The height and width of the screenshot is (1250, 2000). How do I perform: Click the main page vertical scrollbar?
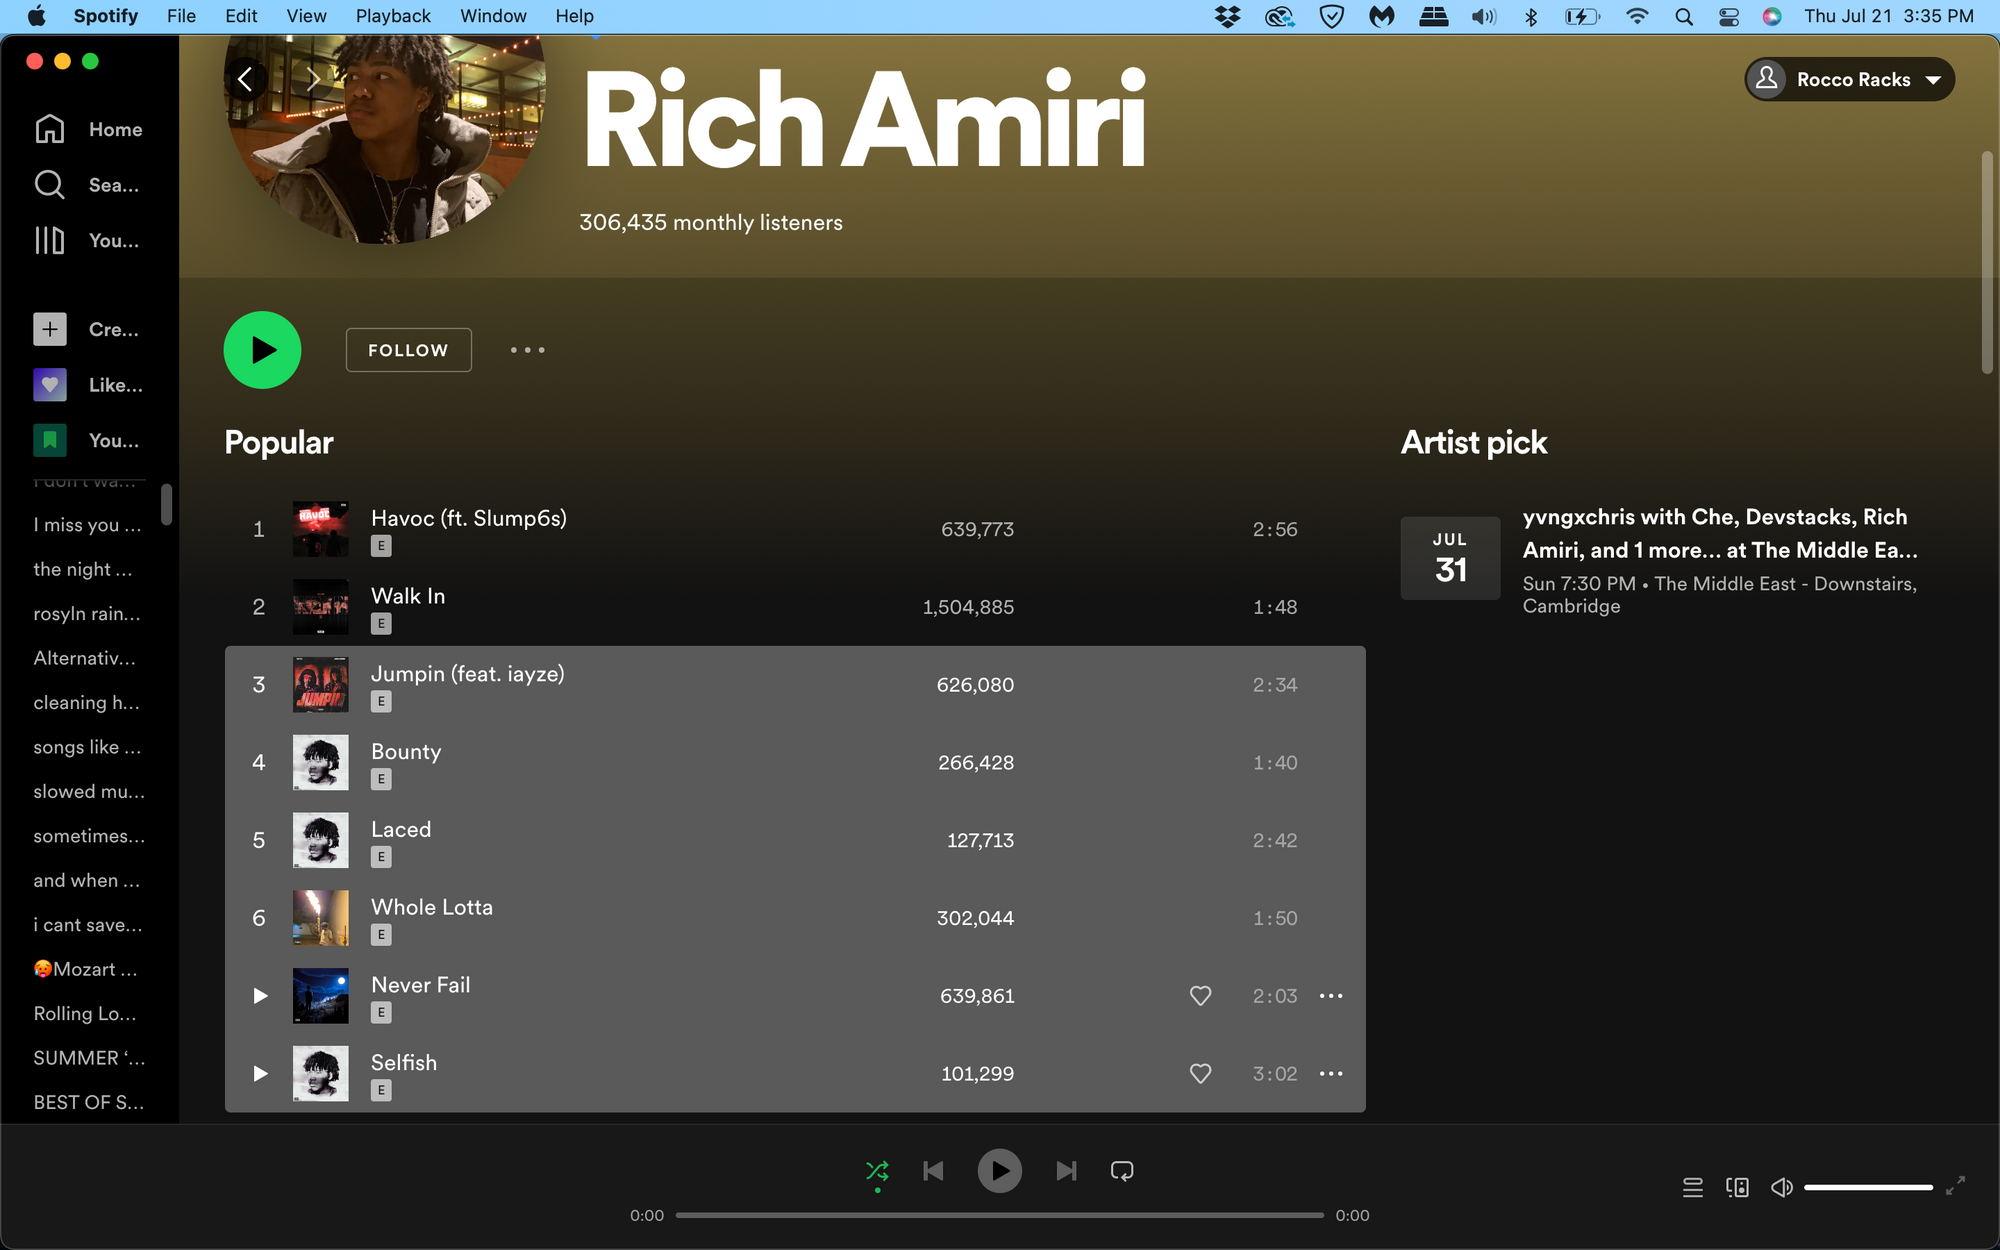coord(1987,263)
